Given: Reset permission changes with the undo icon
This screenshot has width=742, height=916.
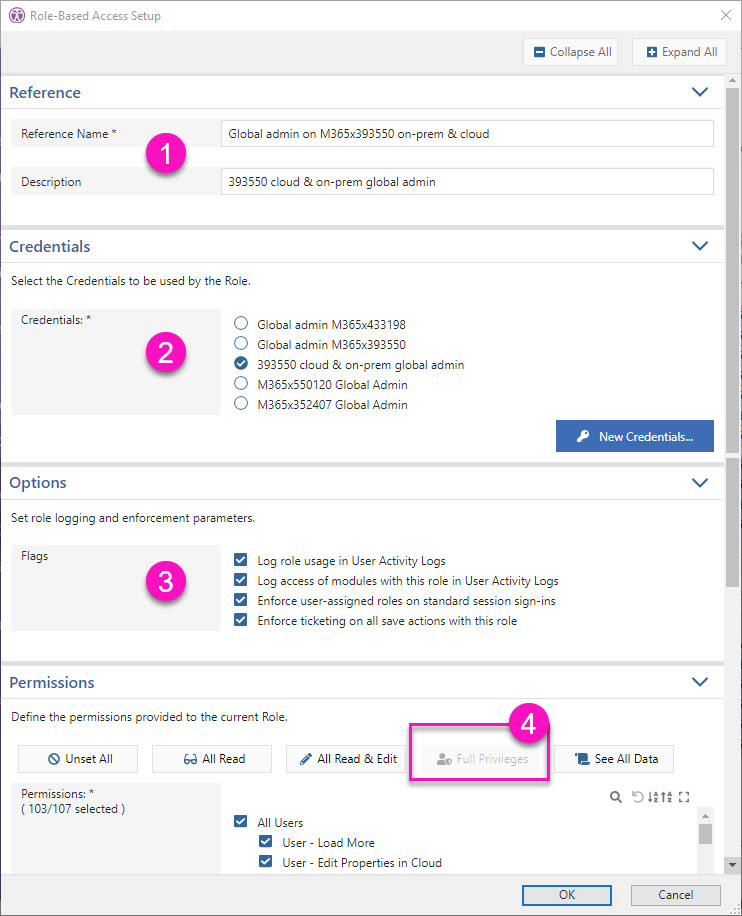Looking at the screenshot, I should coord(639,797).
